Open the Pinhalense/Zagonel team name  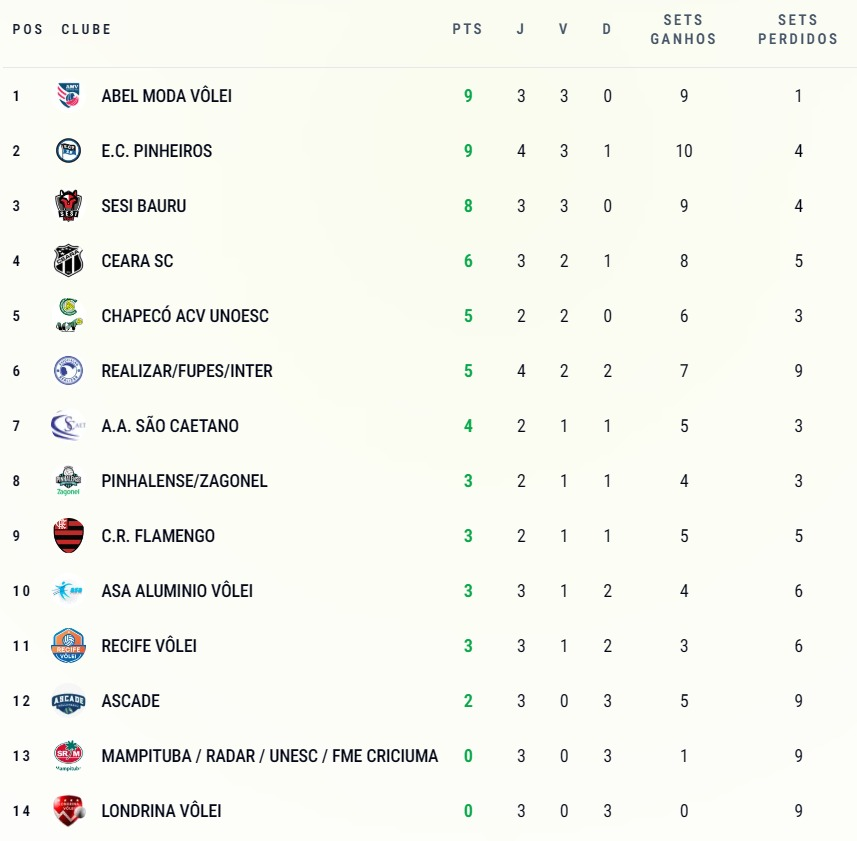tap(184, 481)
